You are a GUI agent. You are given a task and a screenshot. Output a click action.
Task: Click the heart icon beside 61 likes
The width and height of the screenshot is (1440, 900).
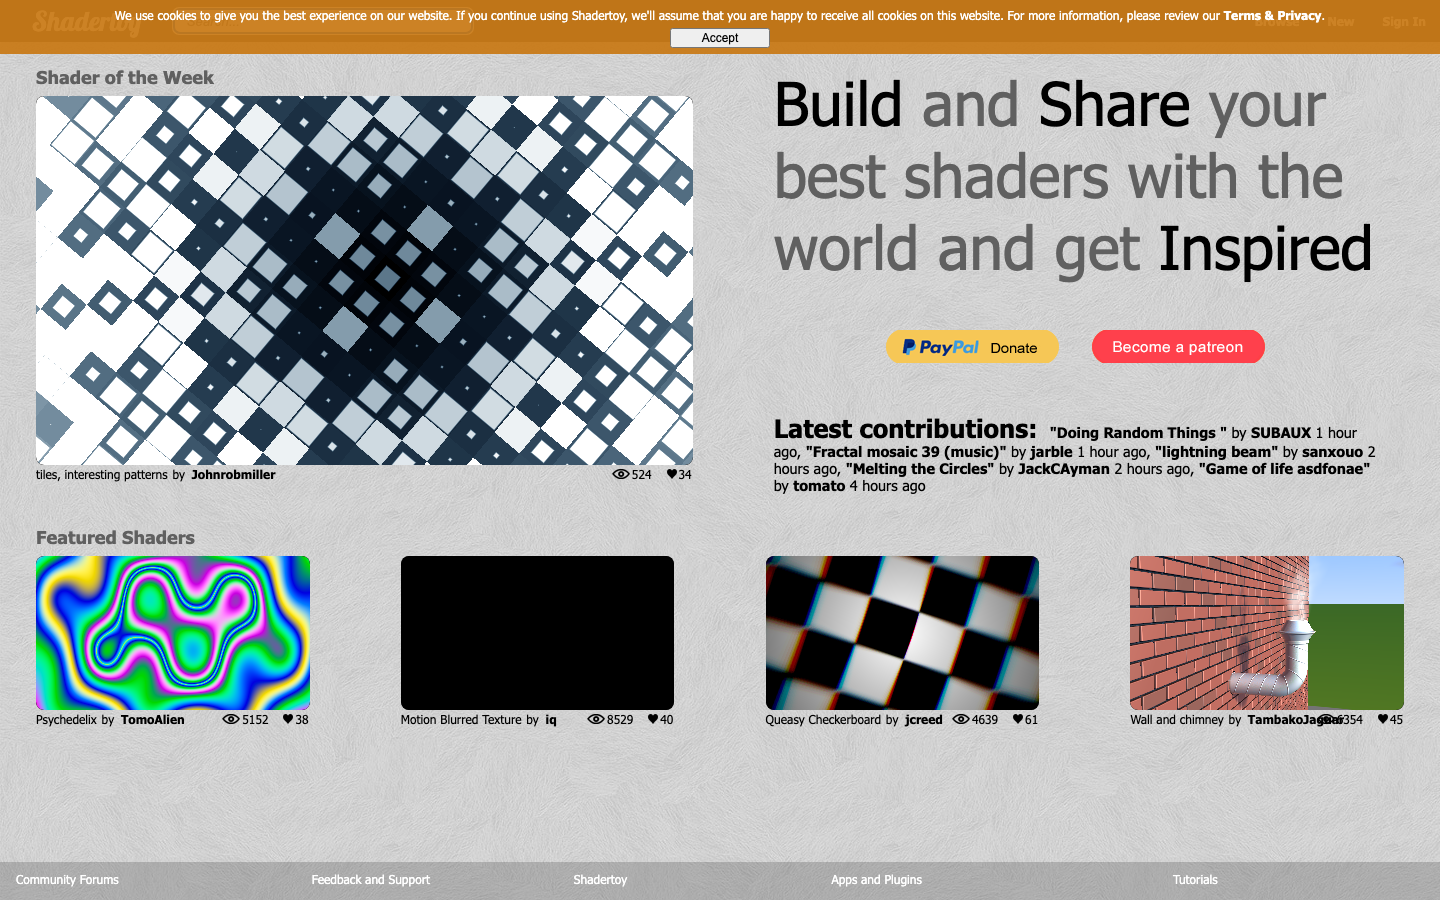click(1018, 720)
